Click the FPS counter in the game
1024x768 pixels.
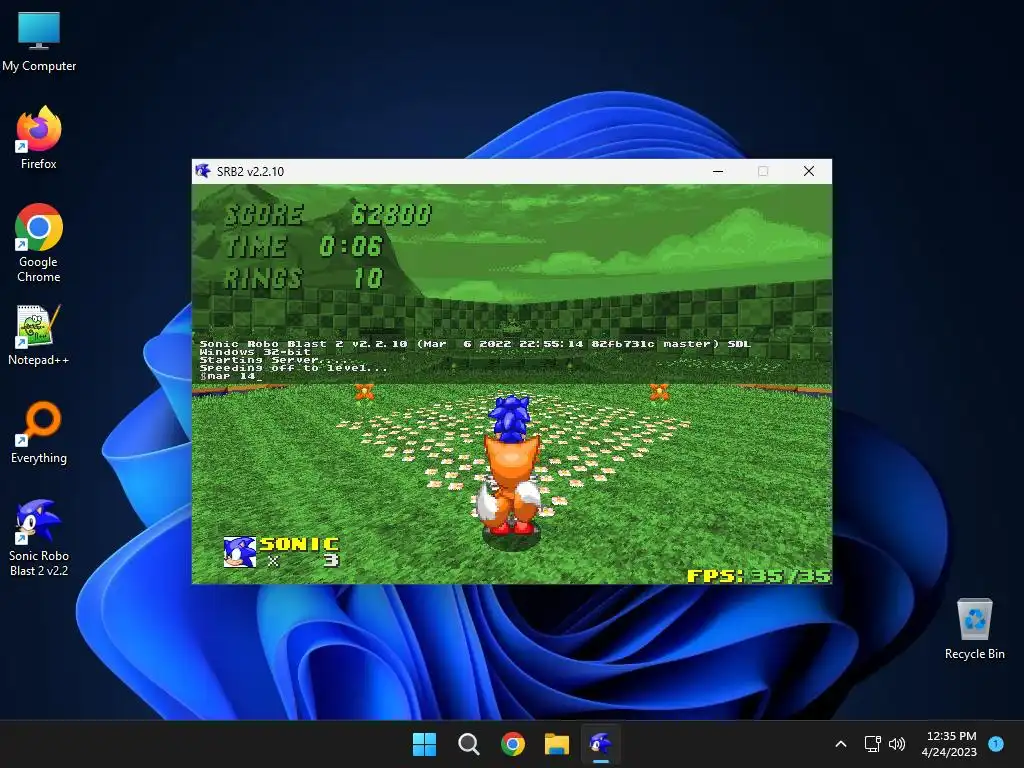click(759, 575)
